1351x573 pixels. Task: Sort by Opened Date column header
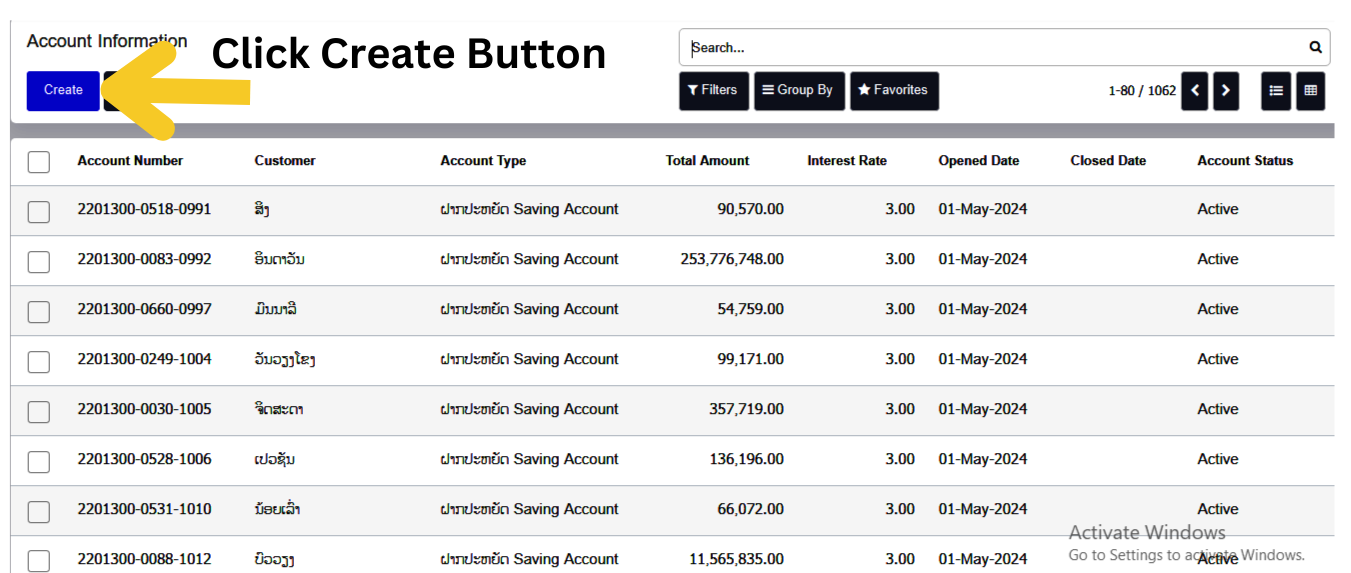(978, 160)
